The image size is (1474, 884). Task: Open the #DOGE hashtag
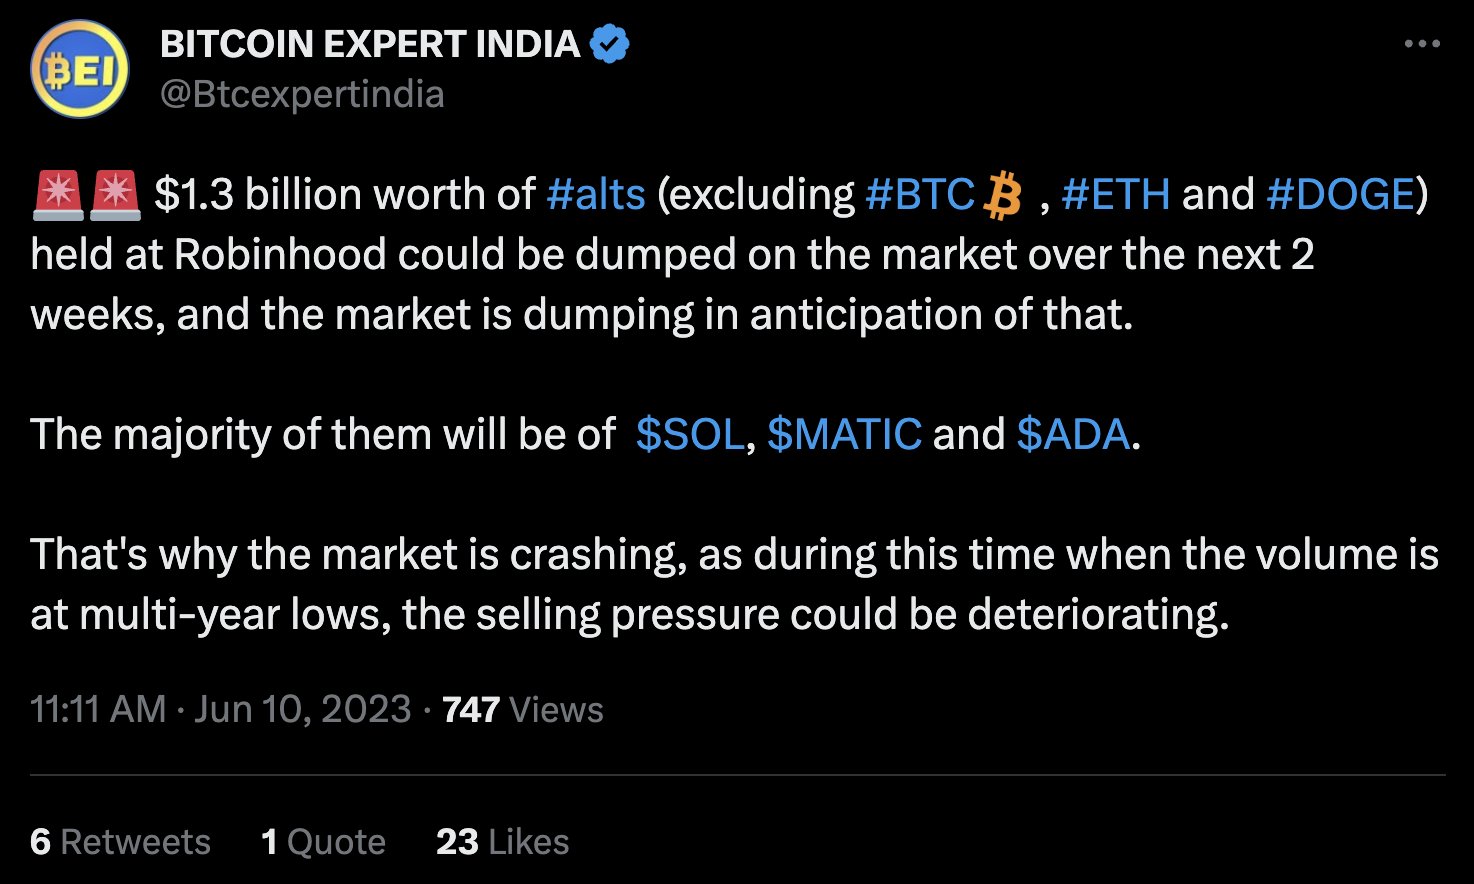pos(1340,194)
